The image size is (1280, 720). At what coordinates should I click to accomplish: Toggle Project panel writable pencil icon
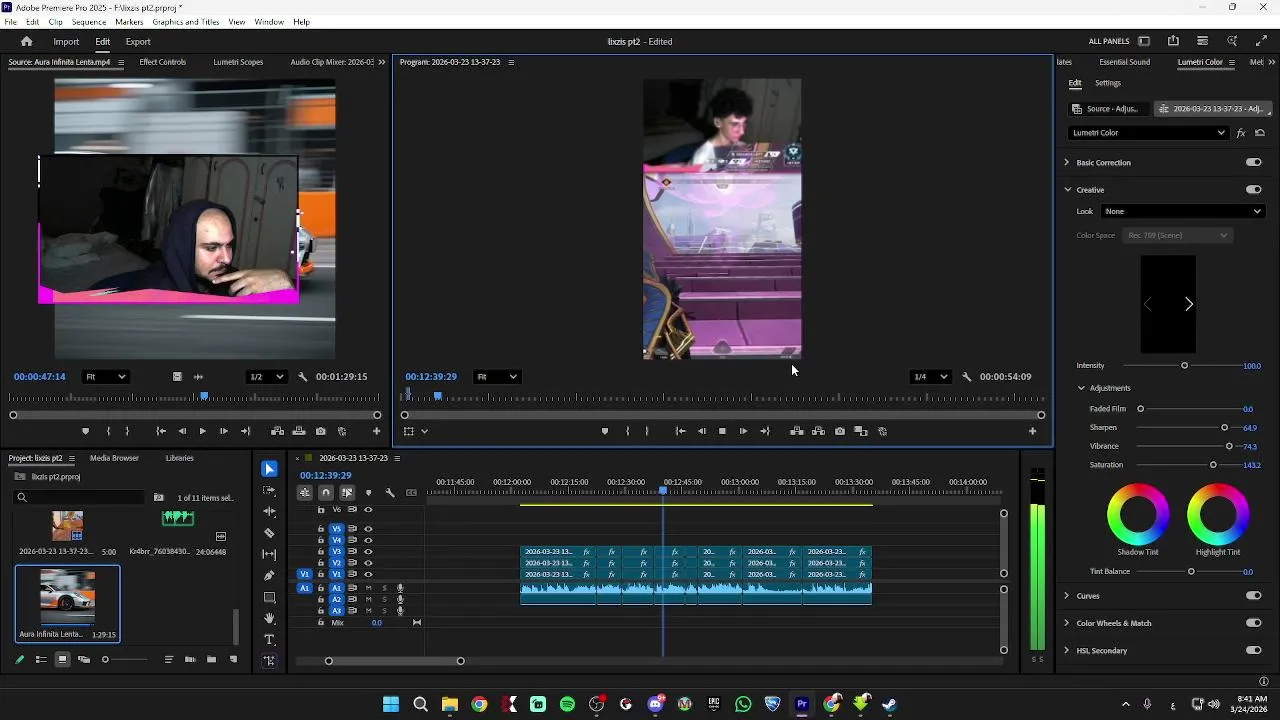(19, 659)
